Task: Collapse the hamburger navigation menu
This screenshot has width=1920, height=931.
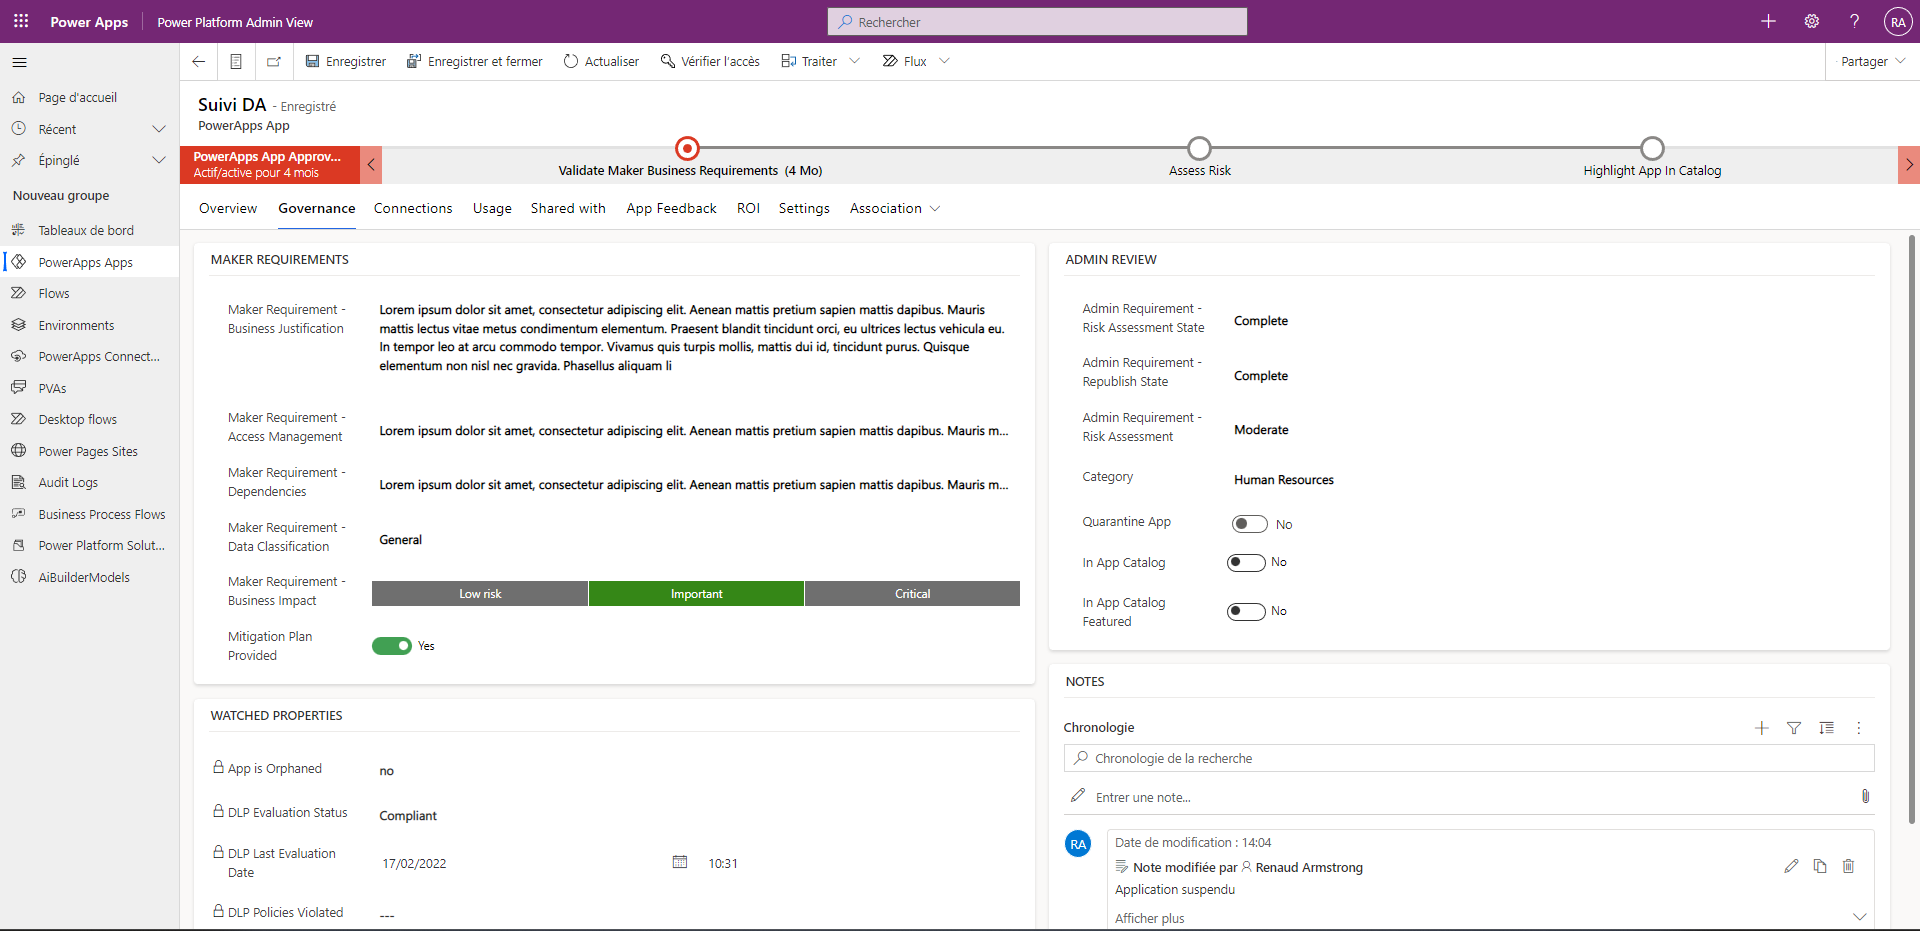Action: [19, 62]
